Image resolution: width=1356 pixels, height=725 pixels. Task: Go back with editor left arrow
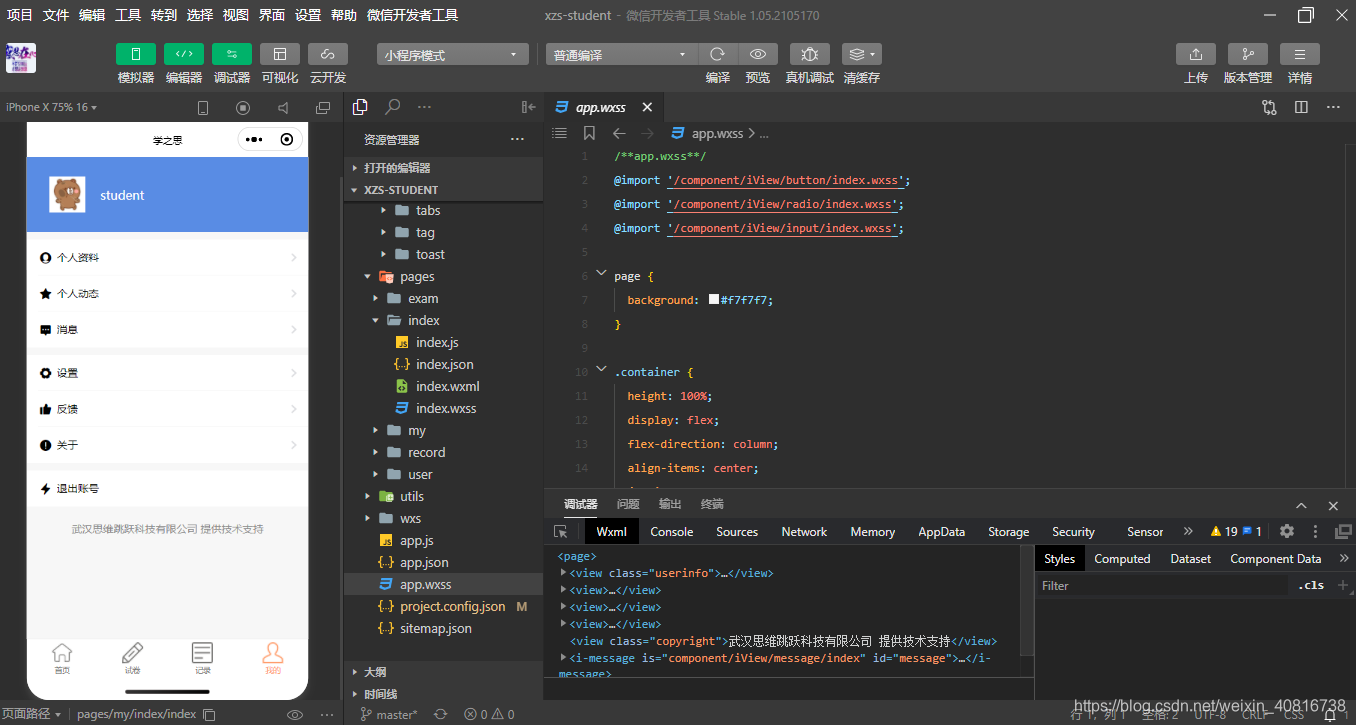[x=619, y=133]
